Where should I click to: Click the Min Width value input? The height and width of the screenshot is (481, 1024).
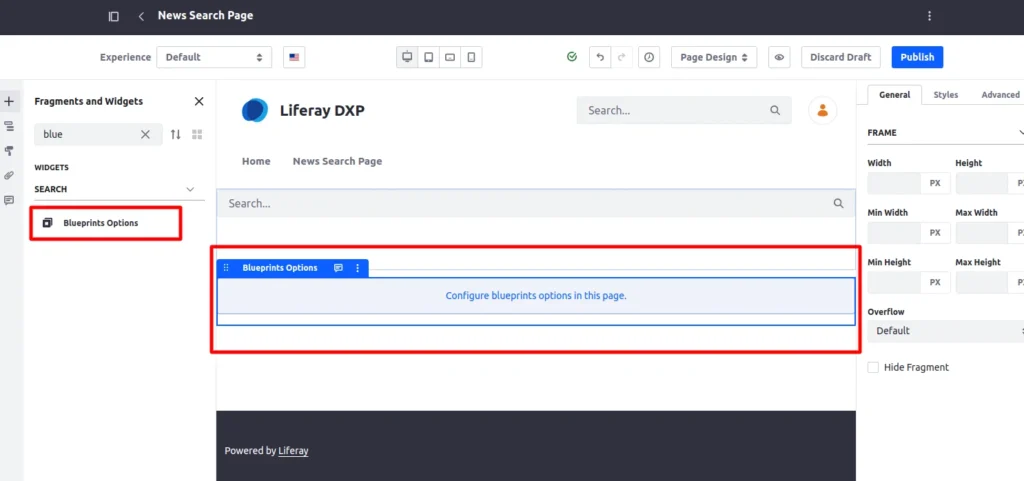coord(894,233)
